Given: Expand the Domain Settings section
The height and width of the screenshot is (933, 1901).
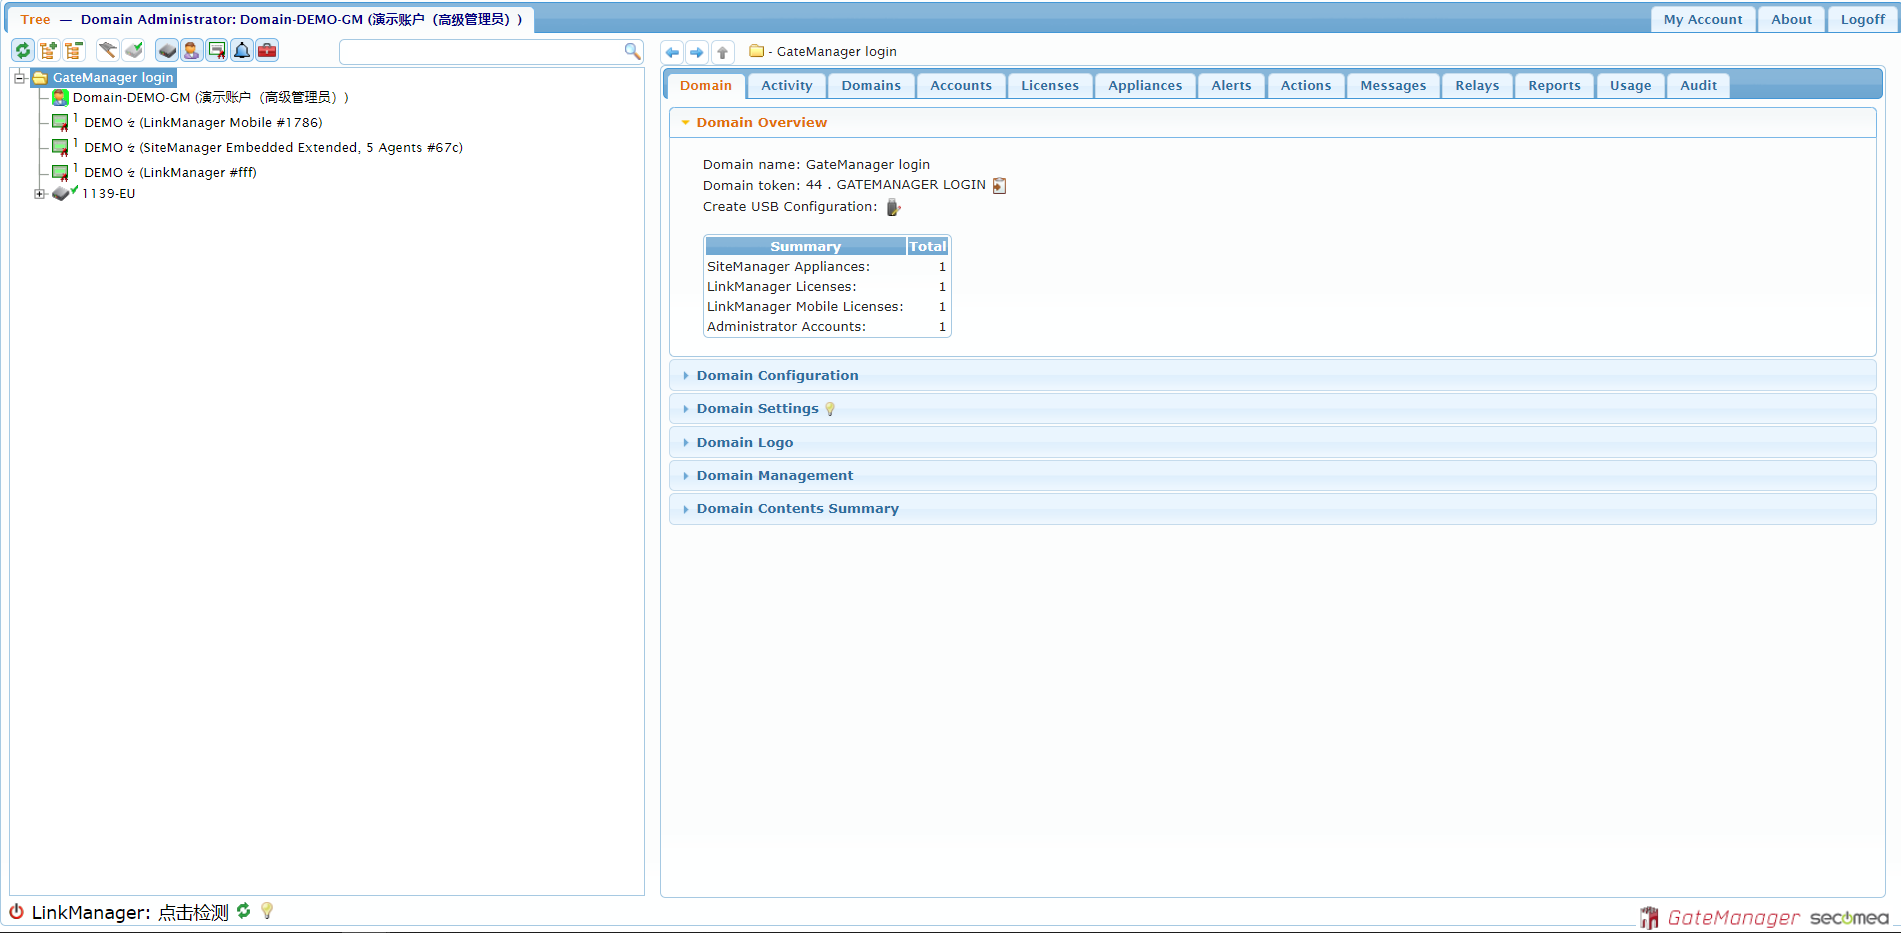Looking at the screenshot, I should tap(1272, 409).
